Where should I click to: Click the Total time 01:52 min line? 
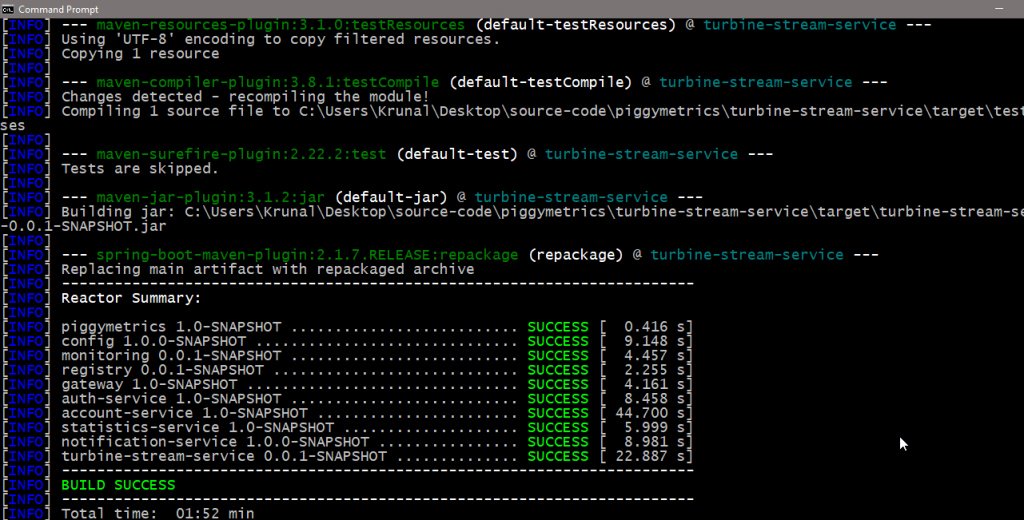point(158,514)
